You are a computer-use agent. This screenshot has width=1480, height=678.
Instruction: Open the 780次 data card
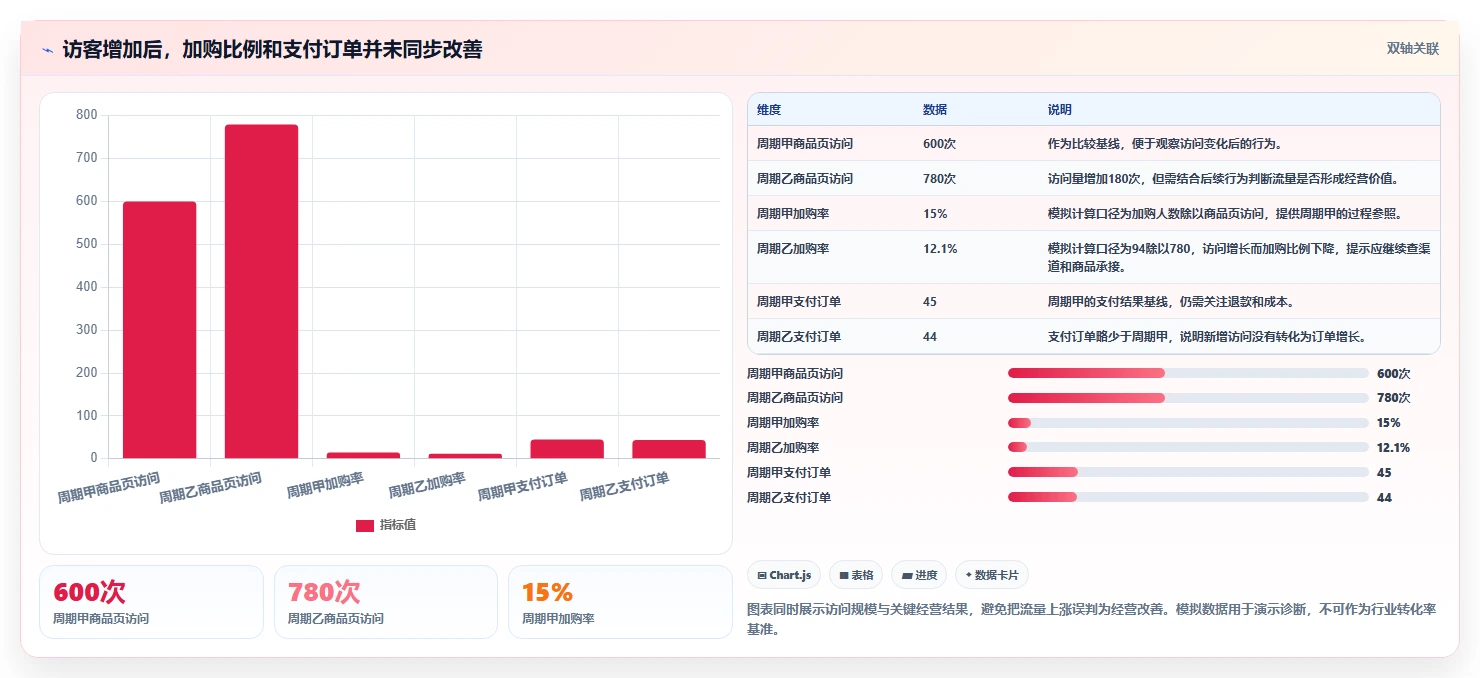[x=386, y=602]
